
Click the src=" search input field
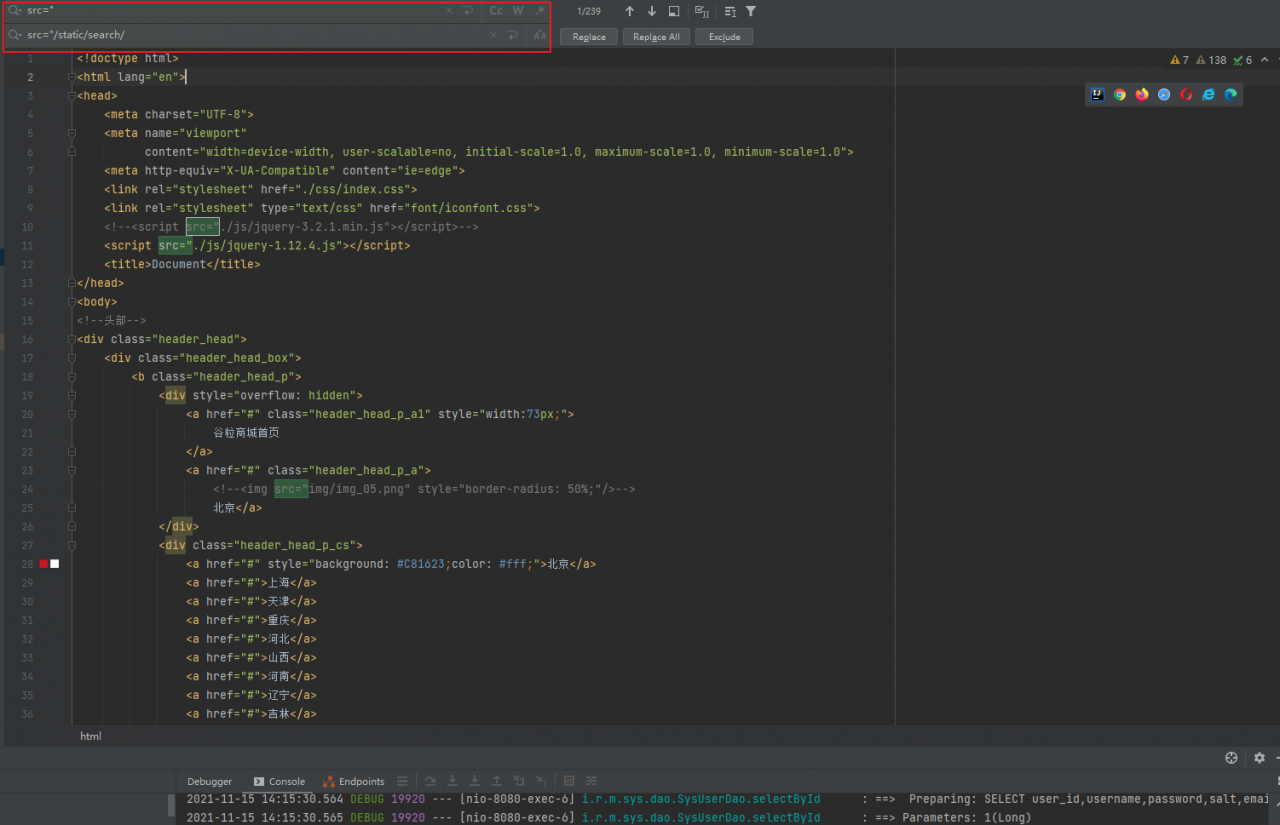(235, 11)
